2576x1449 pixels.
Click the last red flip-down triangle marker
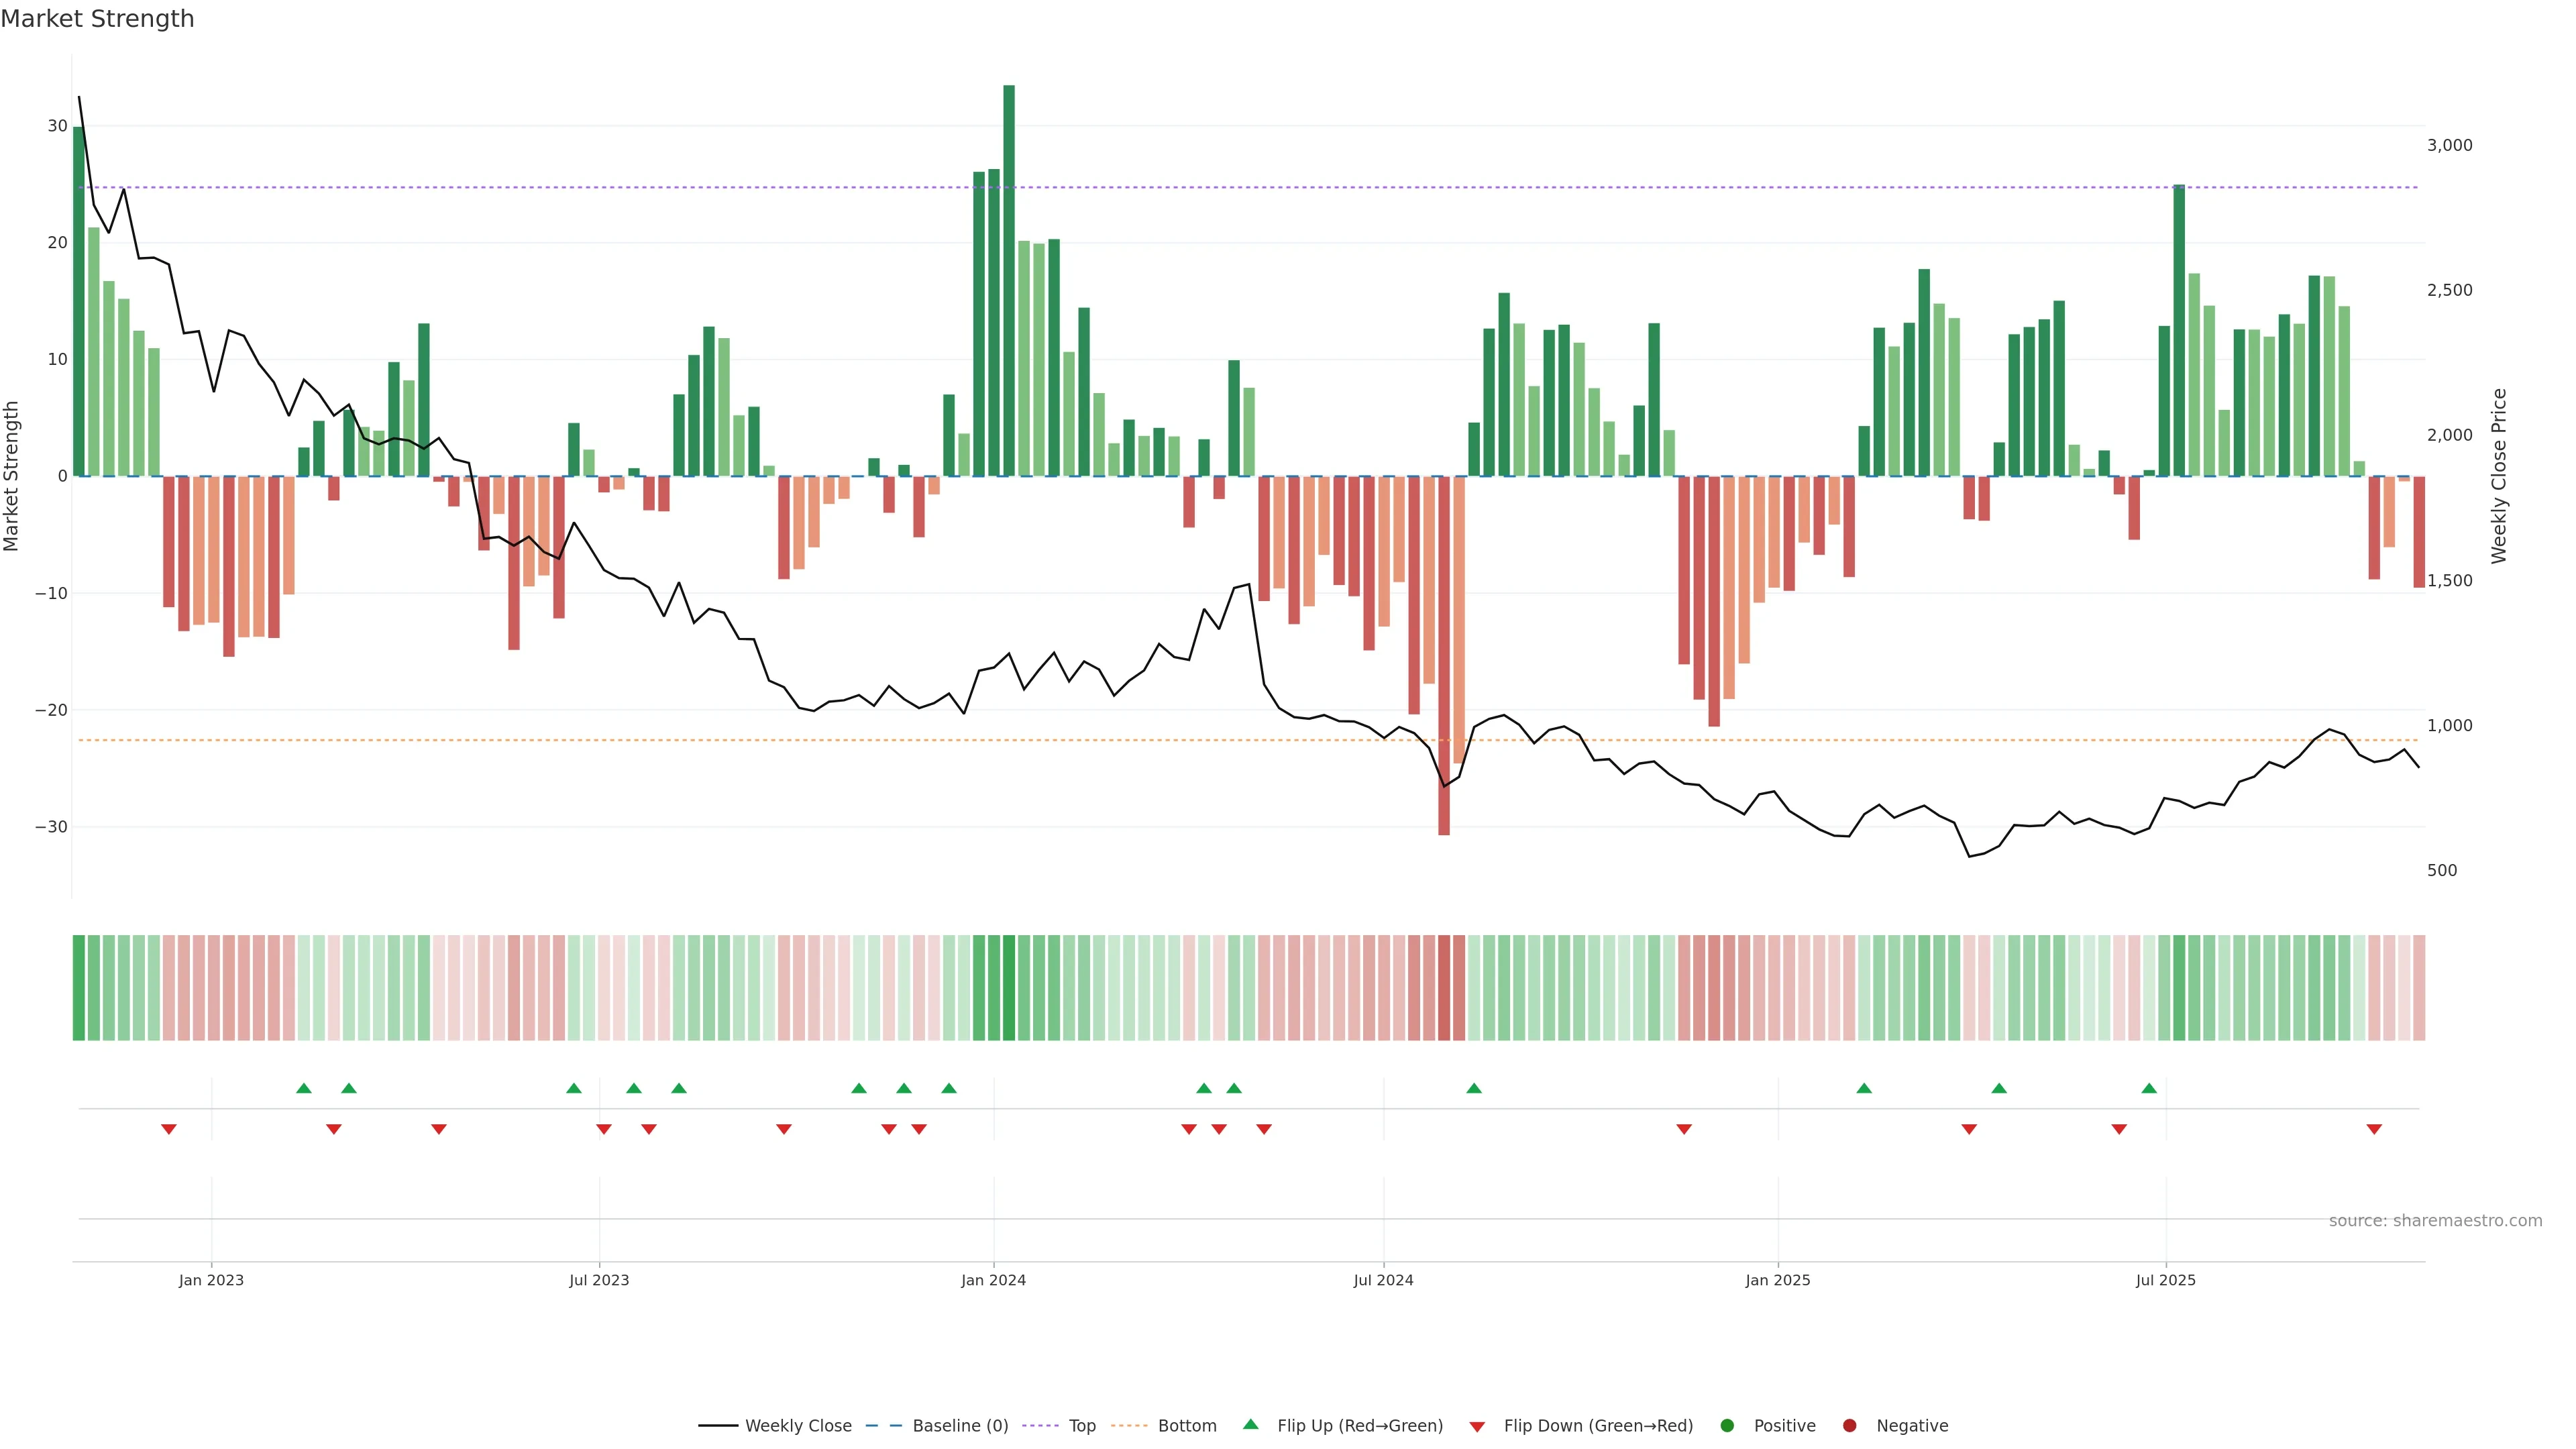[2374, 1129]
